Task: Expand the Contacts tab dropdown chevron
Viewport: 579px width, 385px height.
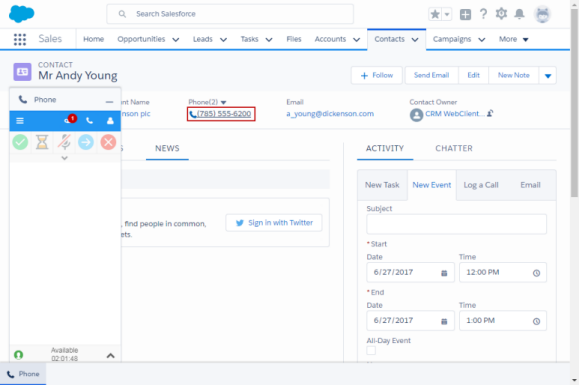Action: [x=415, y=39]
